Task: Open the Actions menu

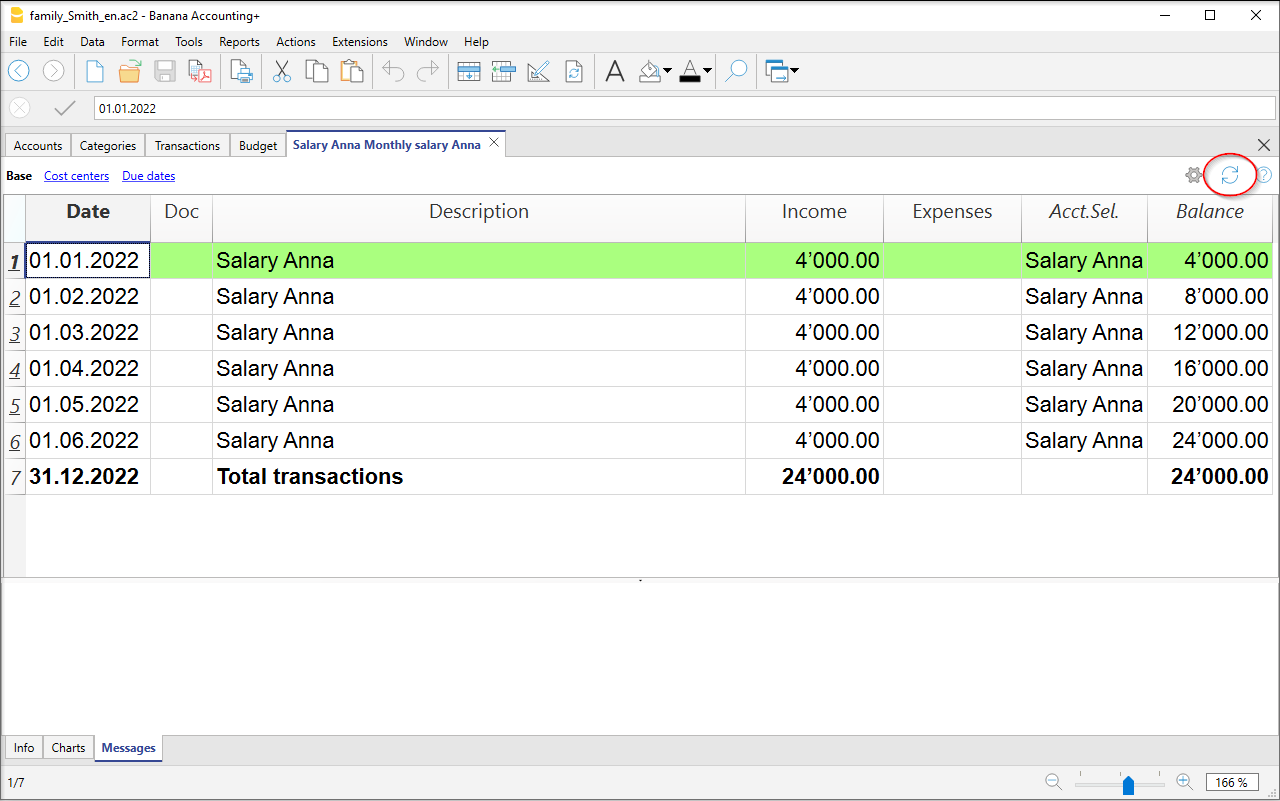Action: (x=296, y=42)
